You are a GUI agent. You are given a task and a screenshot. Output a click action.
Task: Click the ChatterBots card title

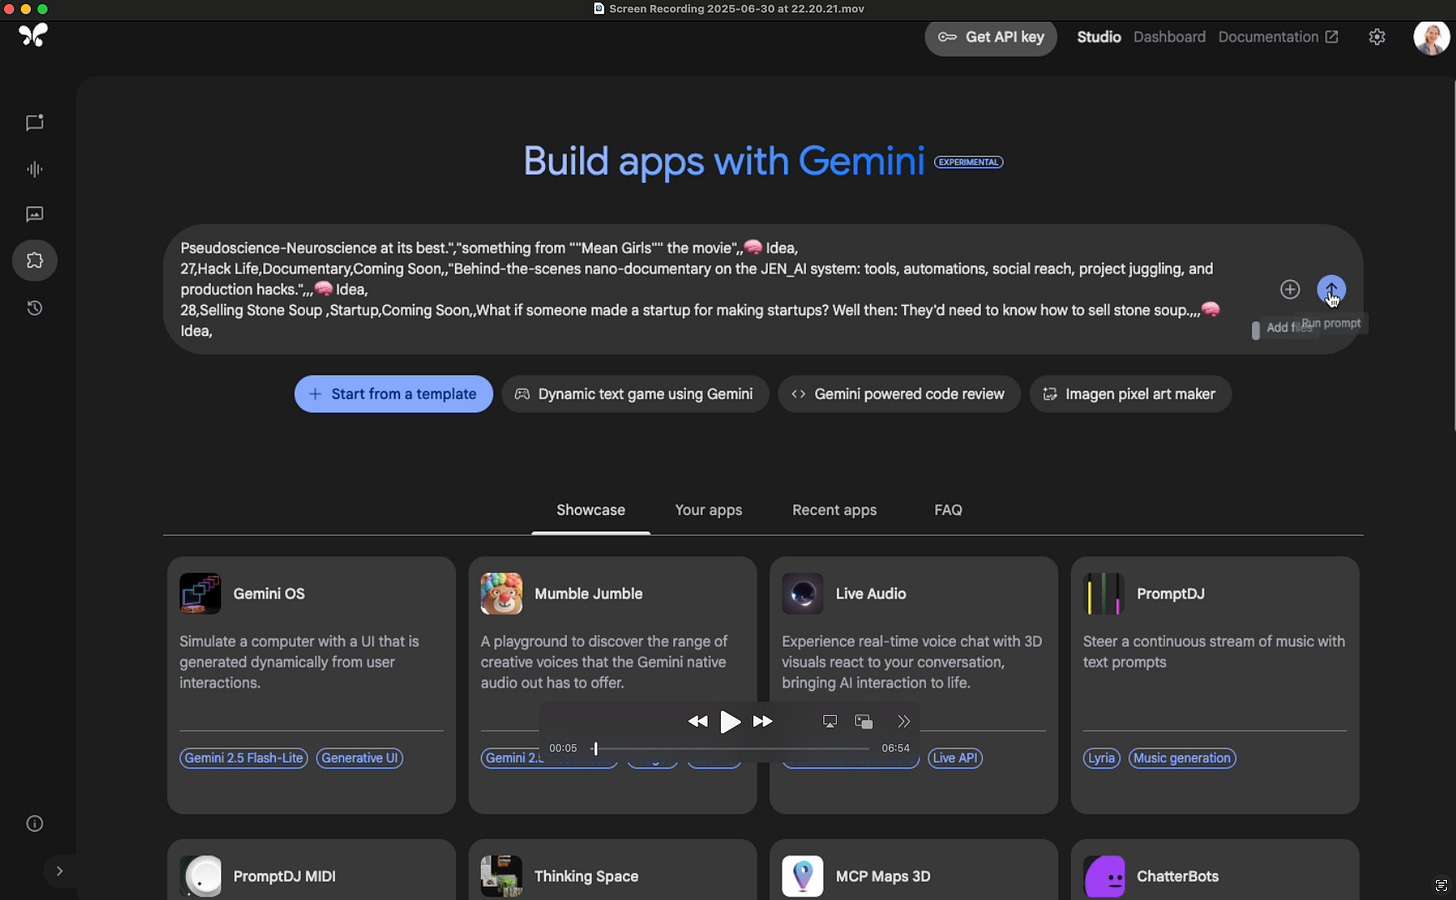1177,876
